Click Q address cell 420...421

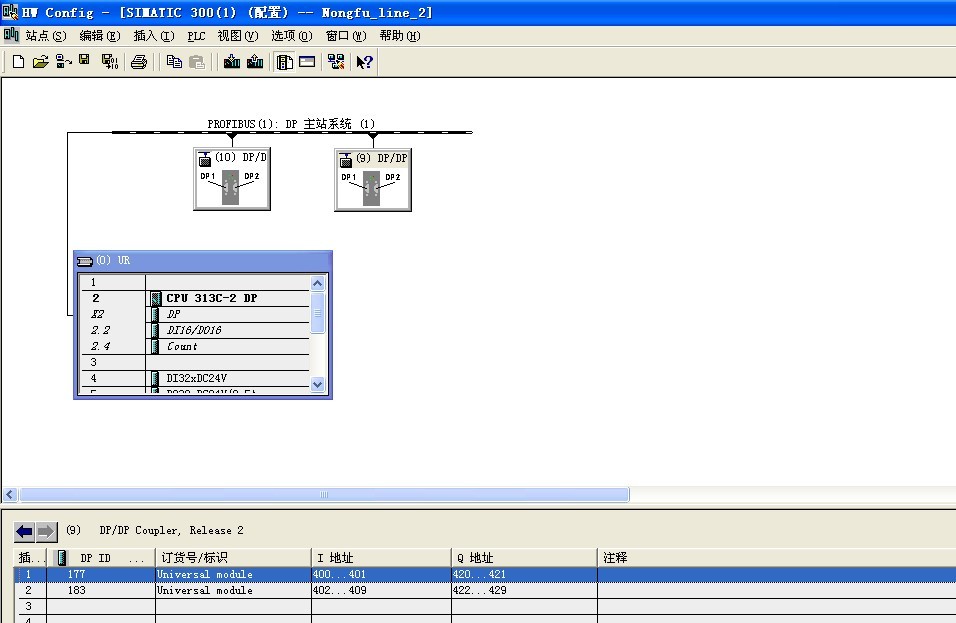pos(524,574)
